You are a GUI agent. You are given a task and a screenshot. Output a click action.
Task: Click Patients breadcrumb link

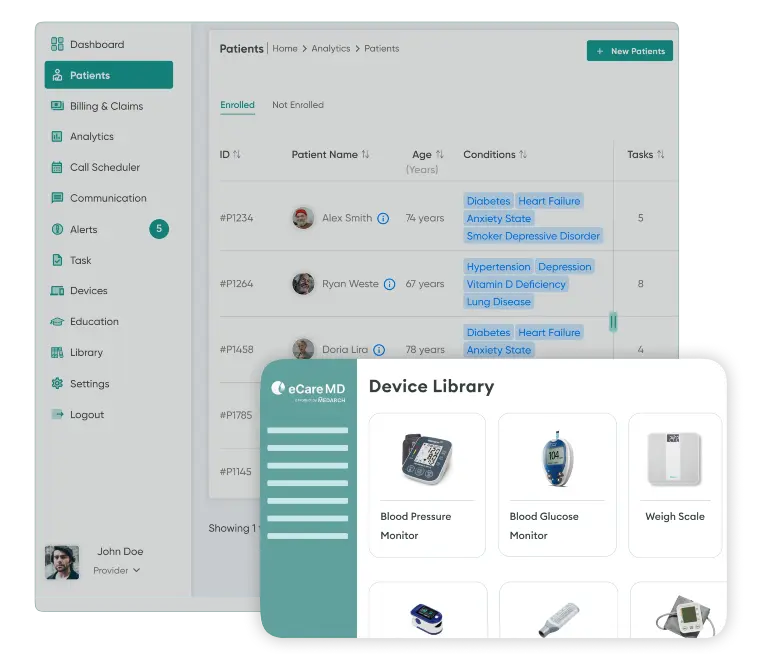tap(382, 48)
